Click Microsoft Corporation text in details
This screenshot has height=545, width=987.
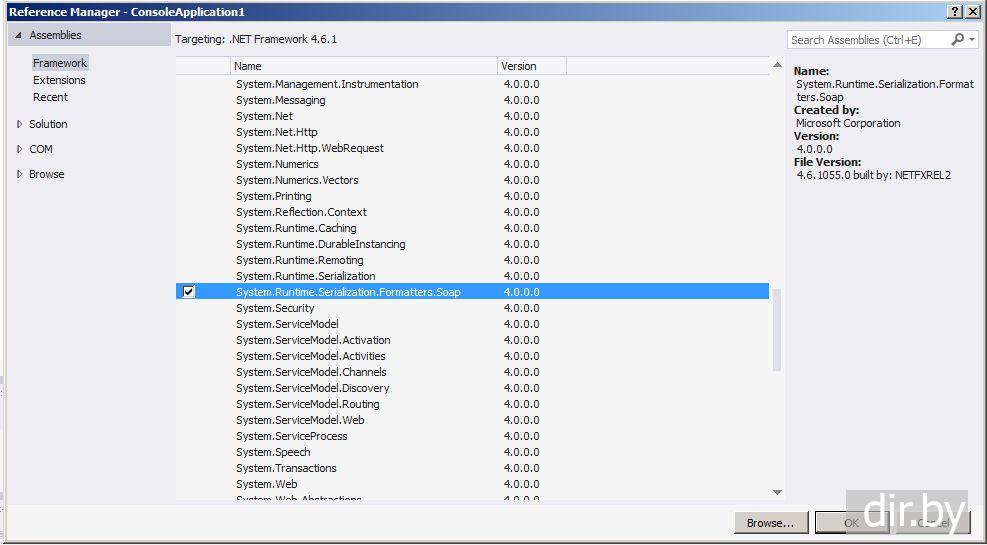[x=848, y=123]
